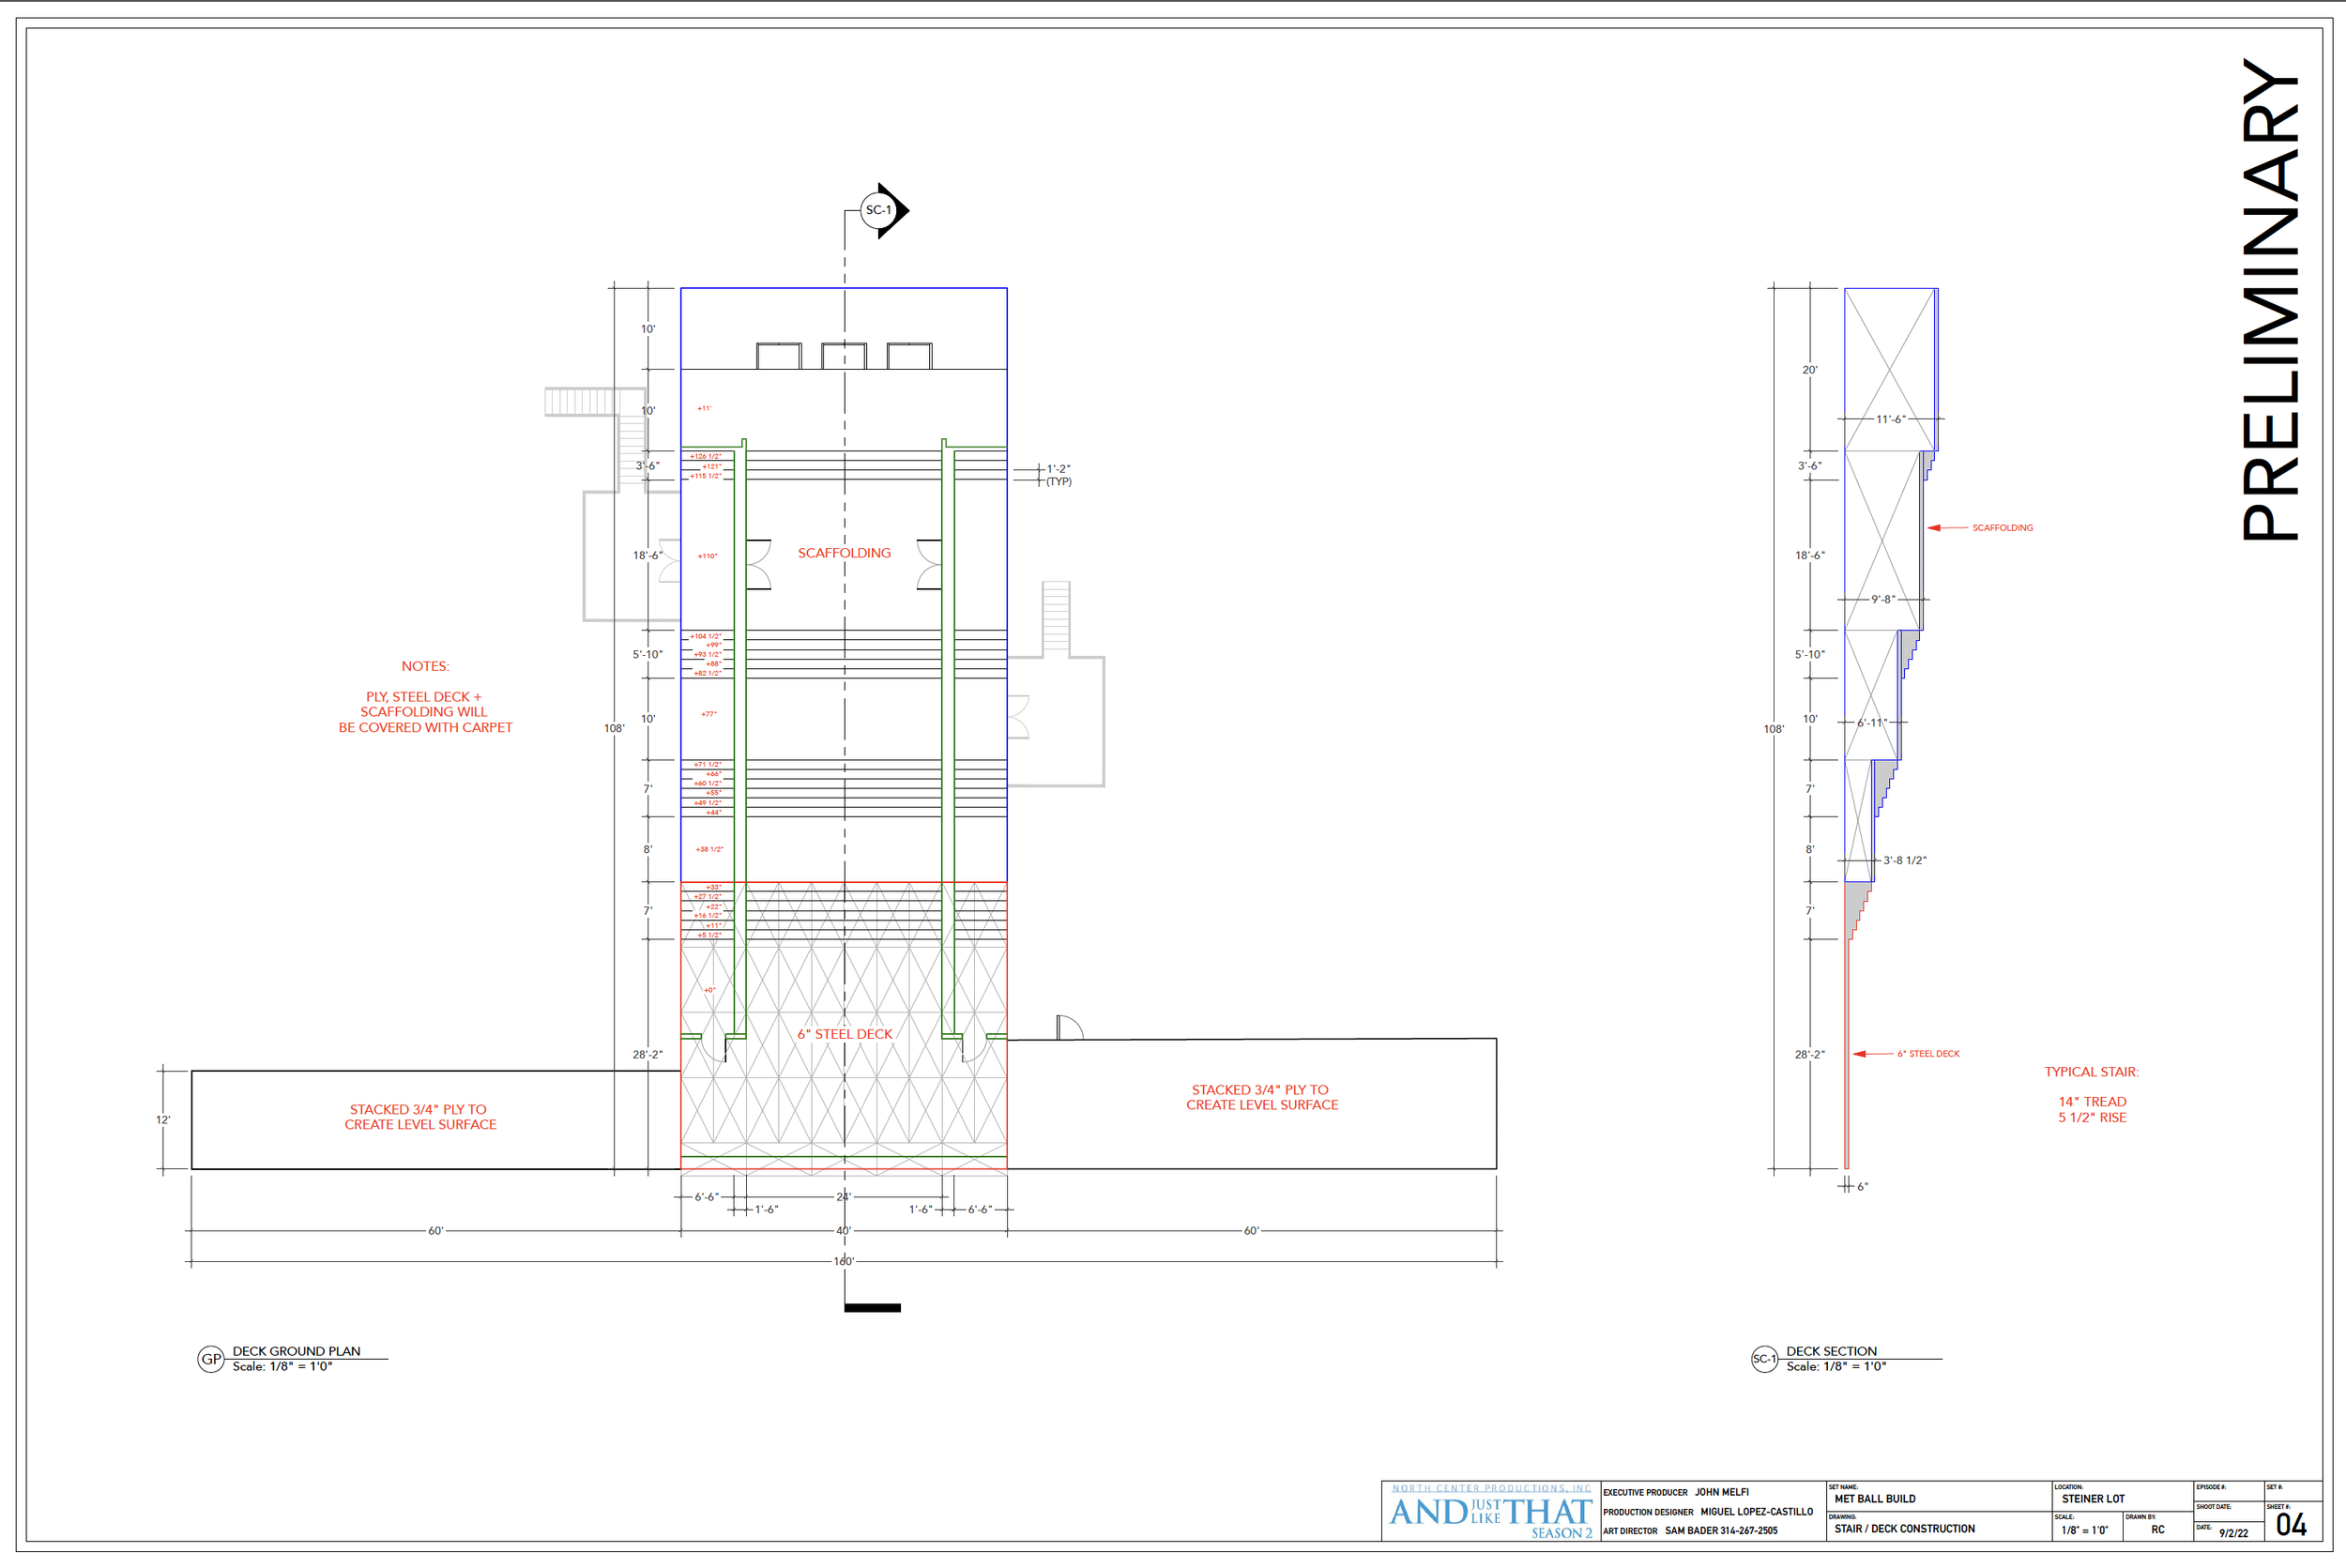Viewport: 2346px width, 1568px height.
Task: Click the GP circle beside Deck Ground Plan
Action: point(211,1359)
